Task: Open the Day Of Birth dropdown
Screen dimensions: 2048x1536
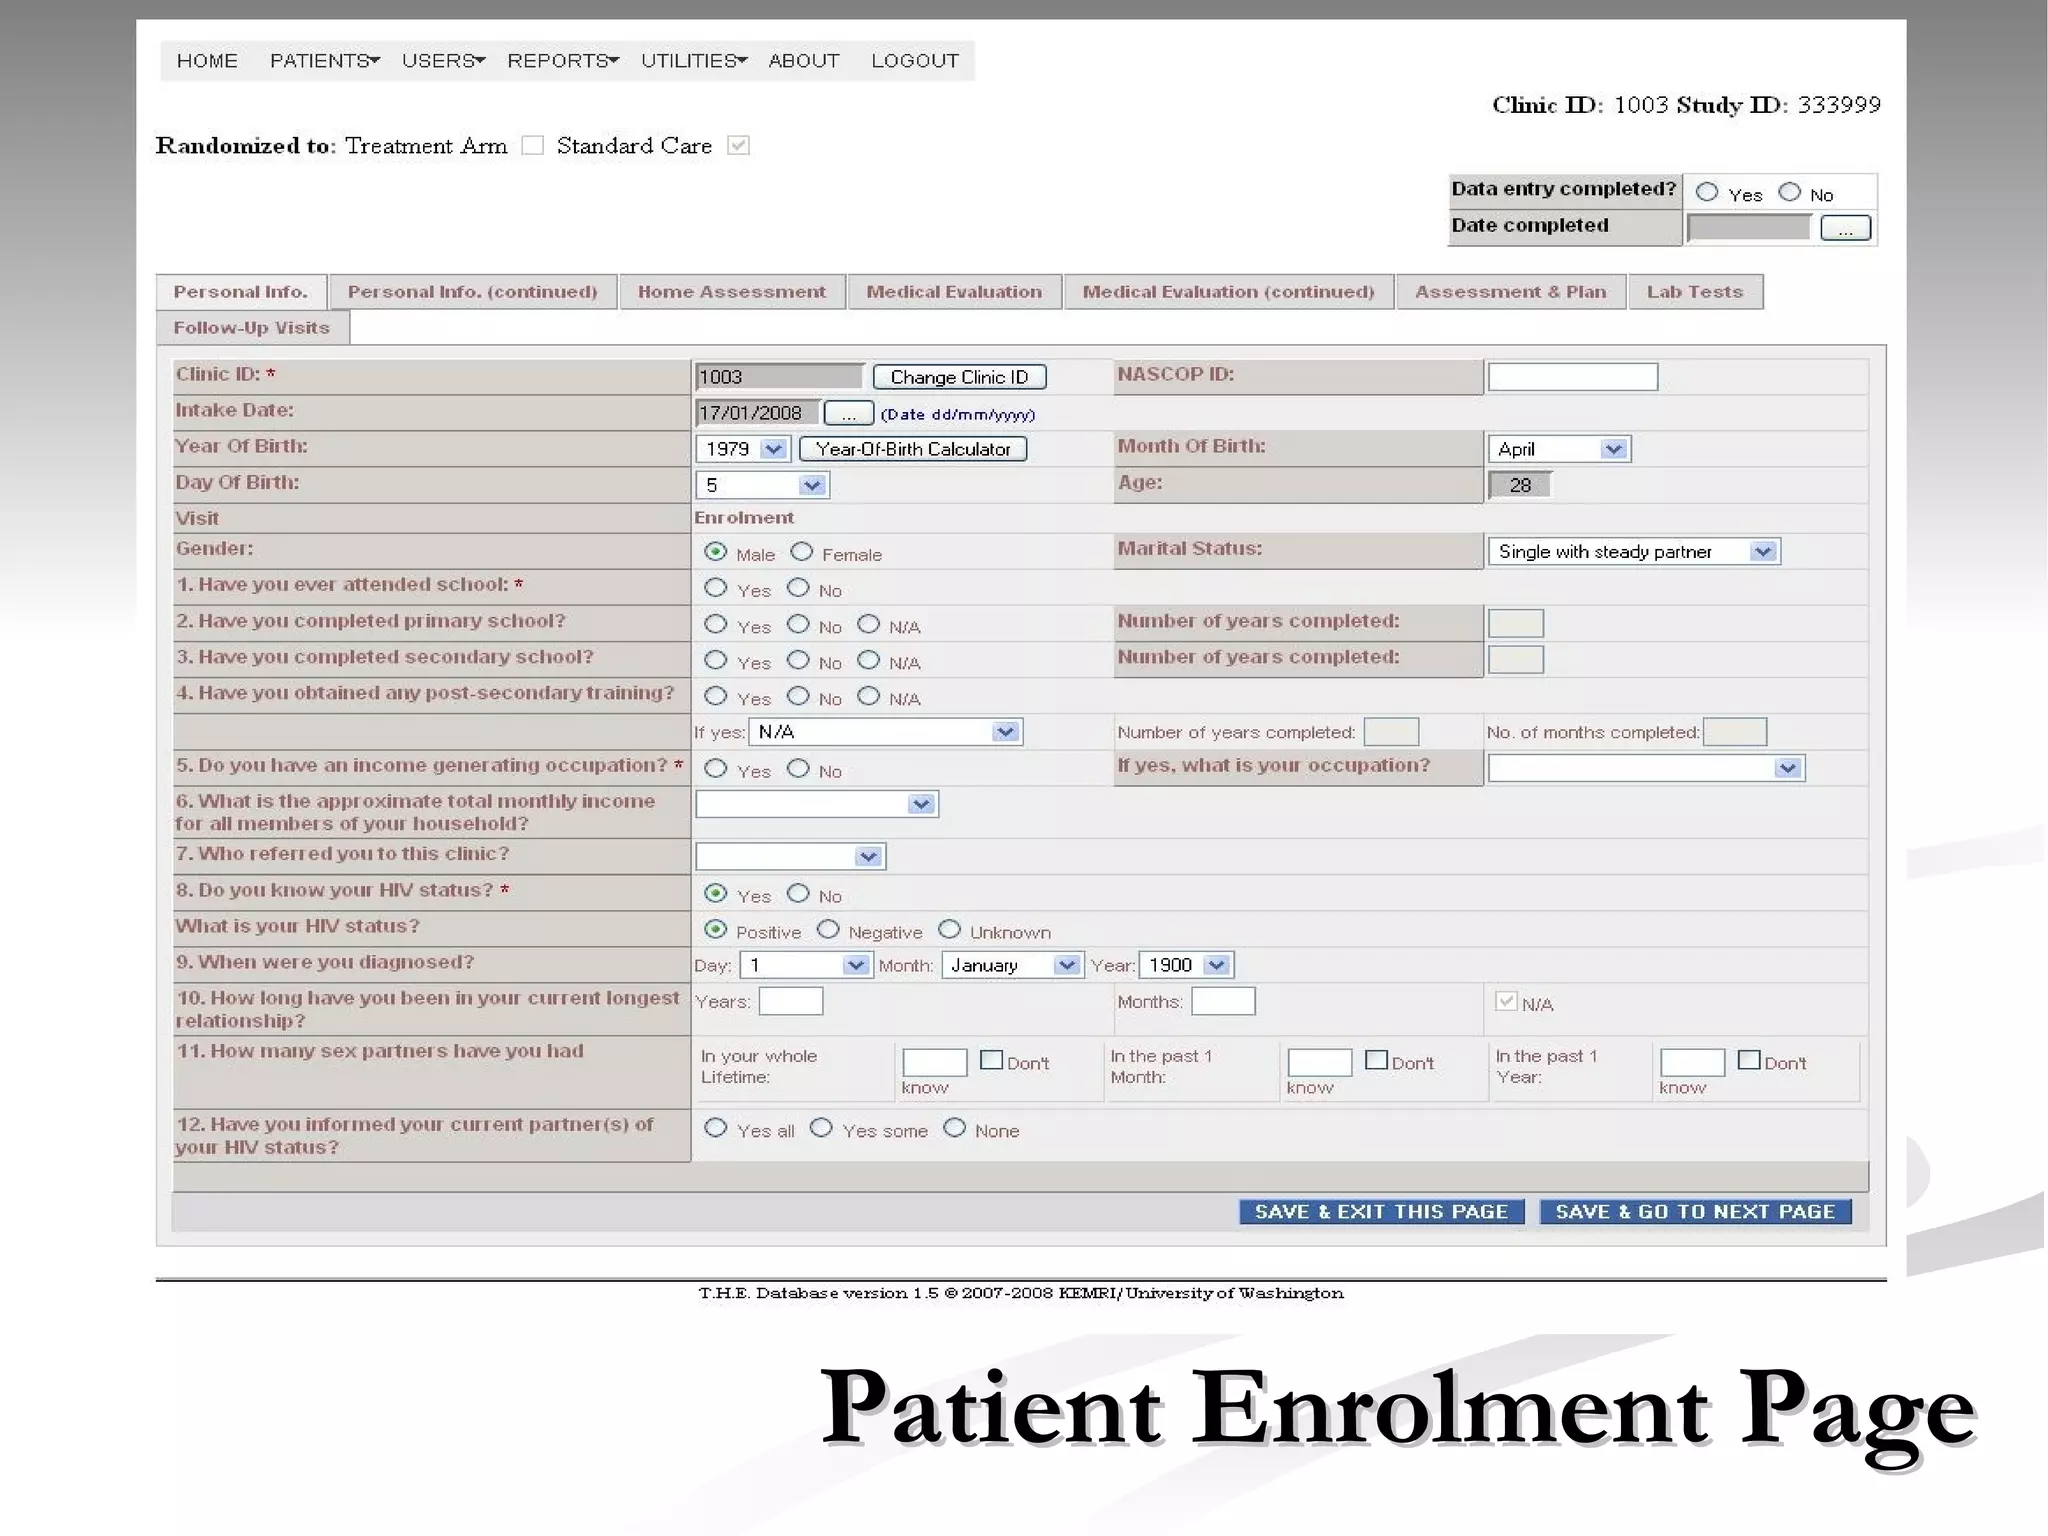Action: pyautogui.click(x=762, y=485)
